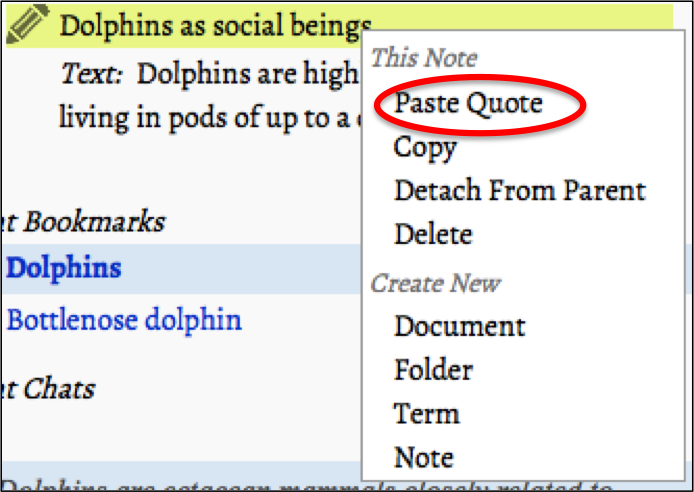Create a new Document from the menu
694x492 pixels.
tap(459, 326)
